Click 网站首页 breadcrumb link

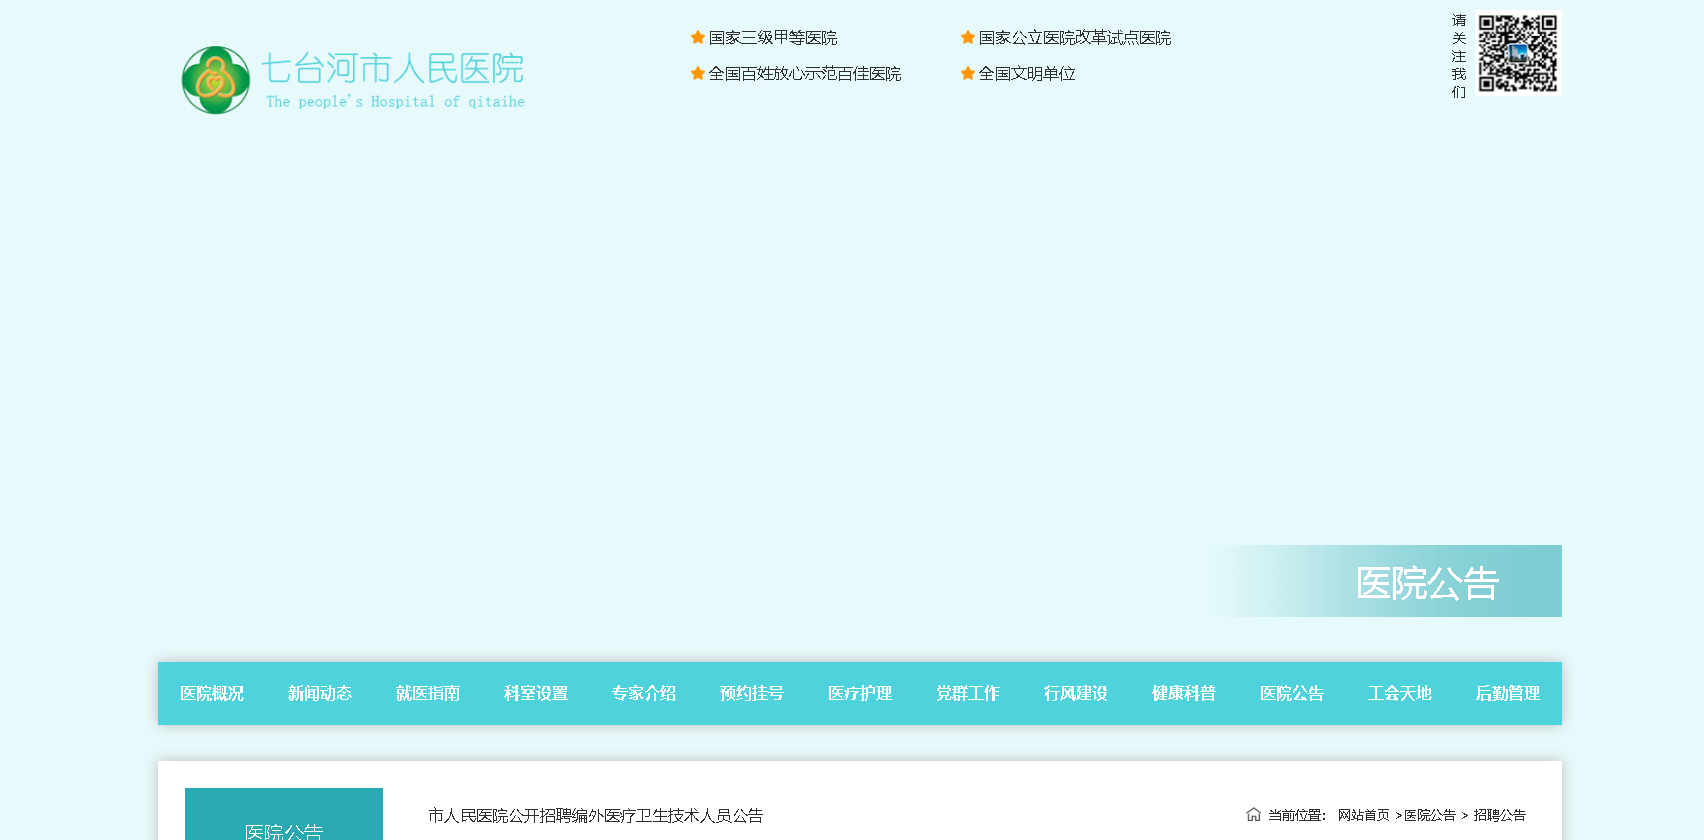[x=1363, y=816]
